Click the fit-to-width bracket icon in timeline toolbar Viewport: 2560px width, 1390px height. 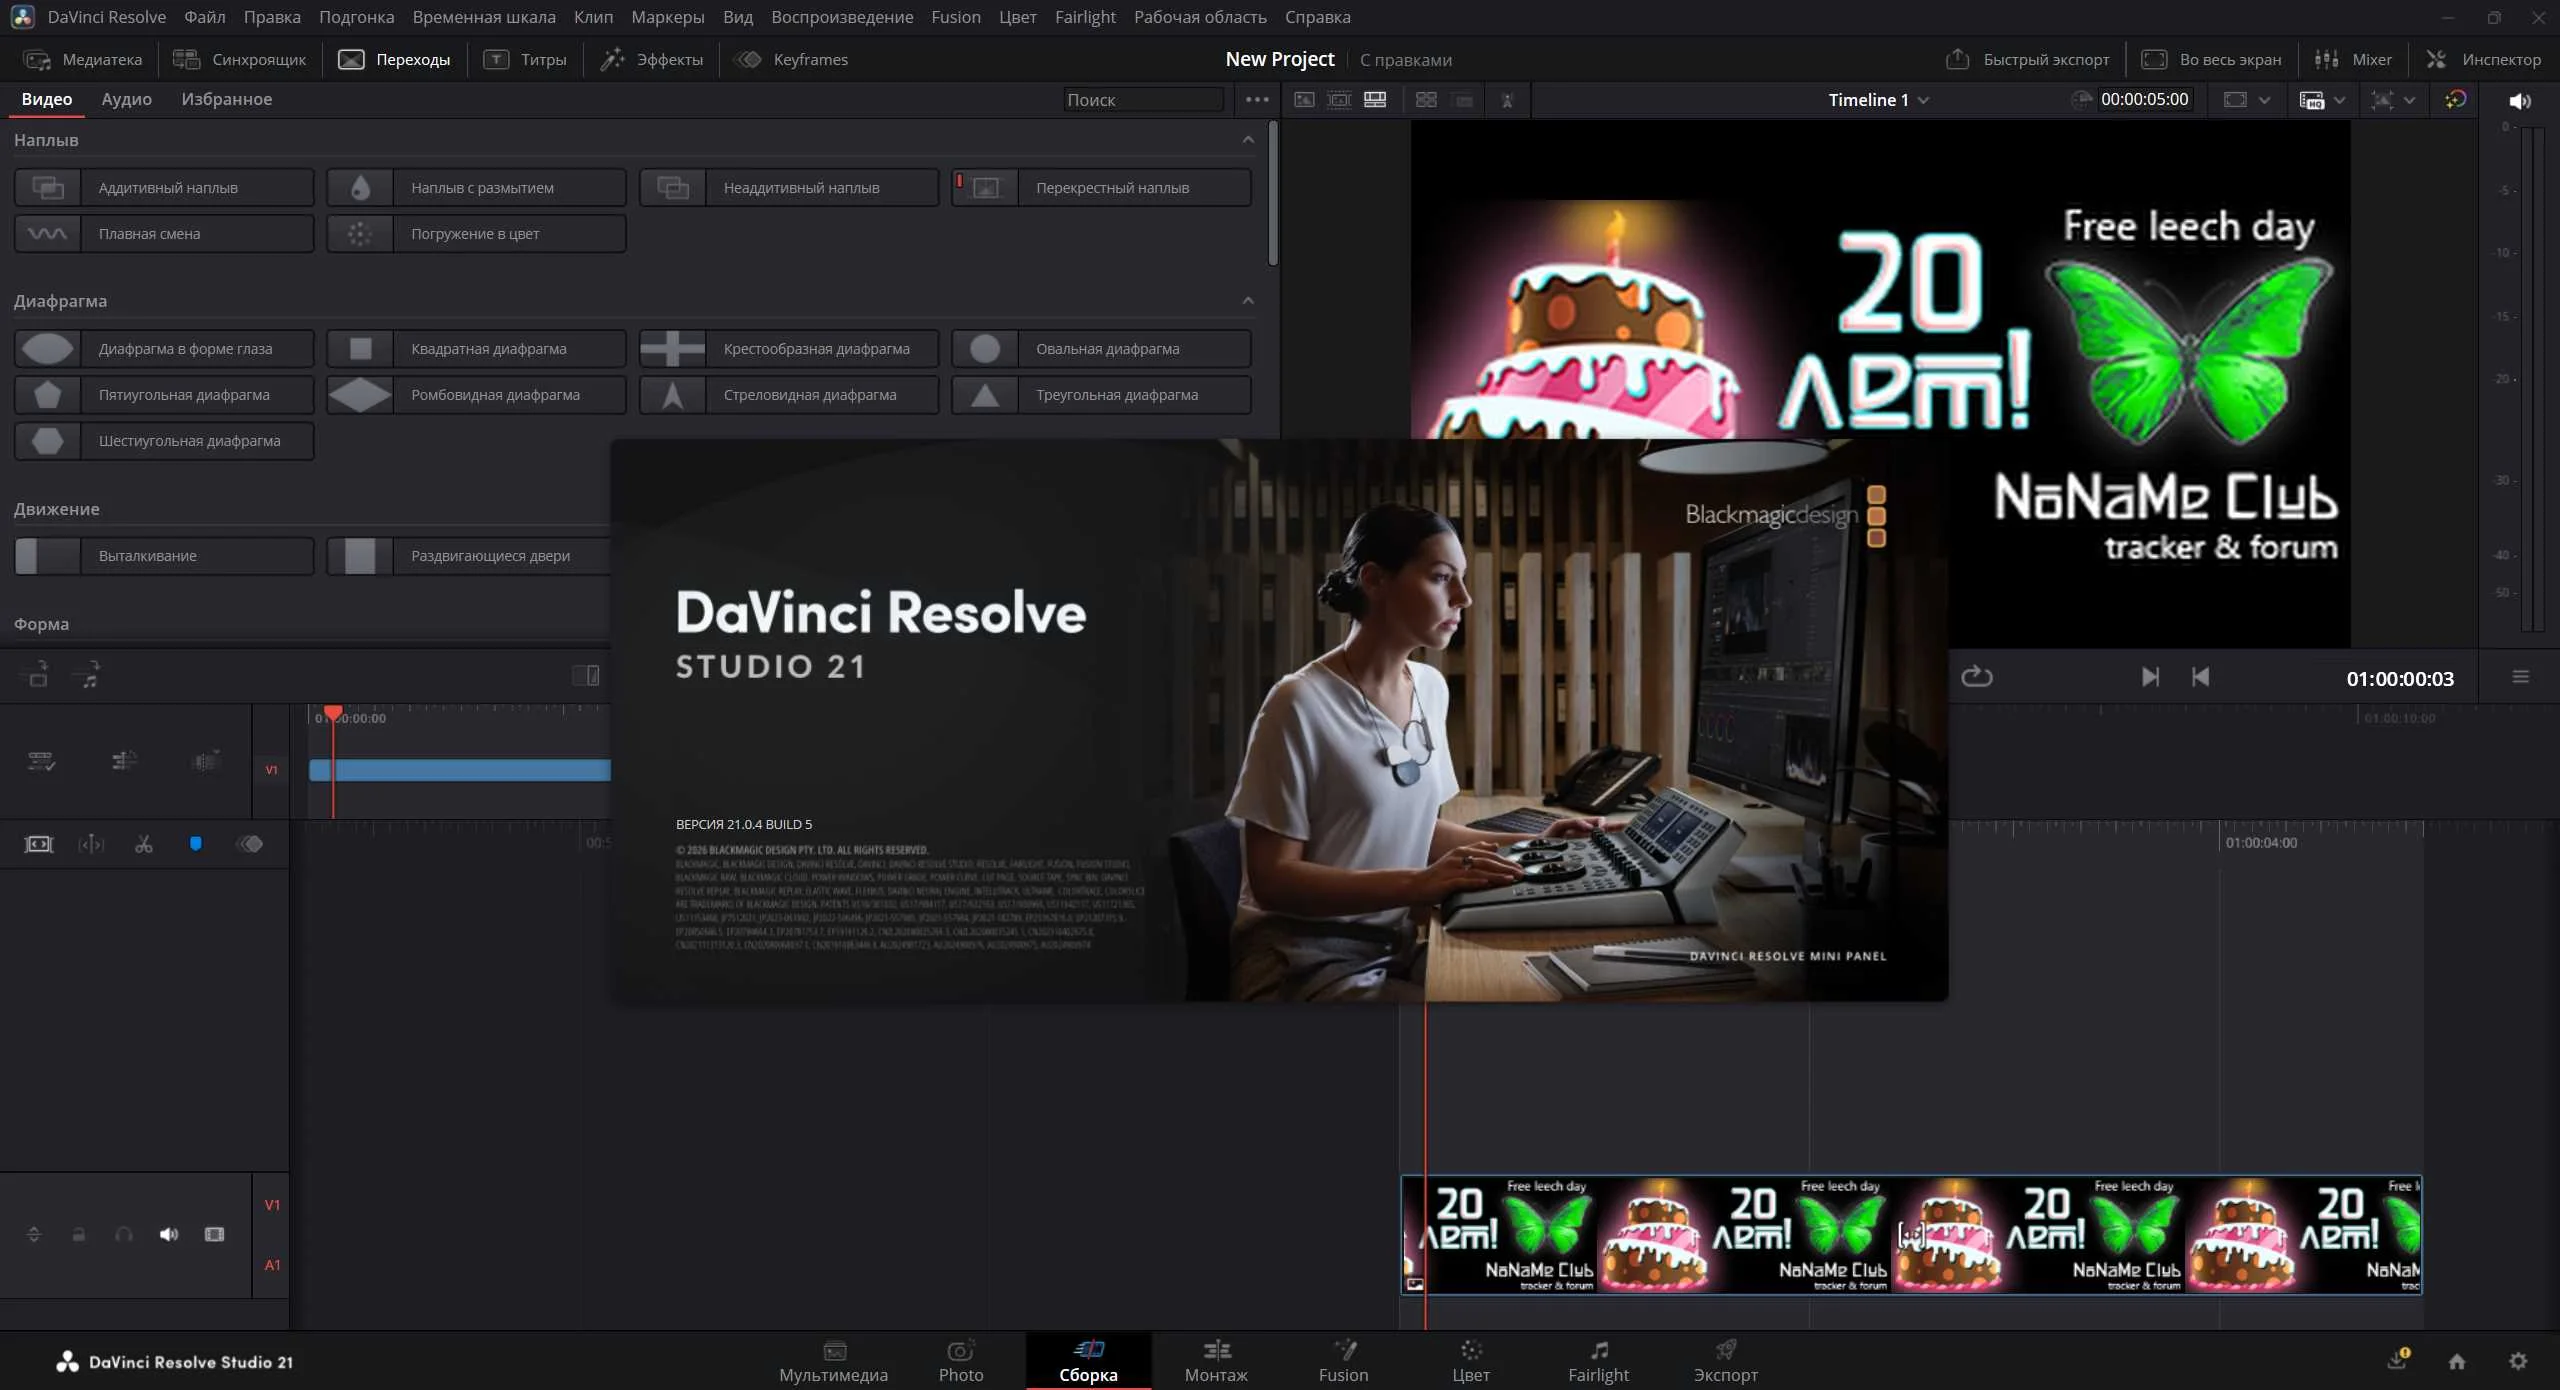[x=39, y=845]
